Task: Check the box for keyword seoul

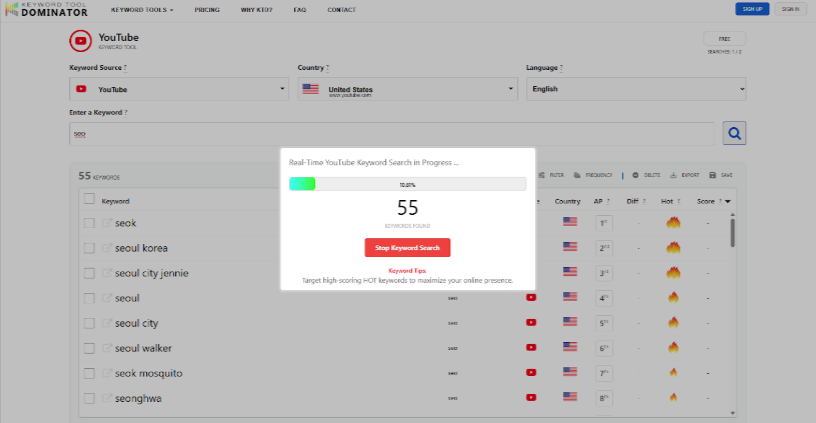Action: [x=89, y=298]
